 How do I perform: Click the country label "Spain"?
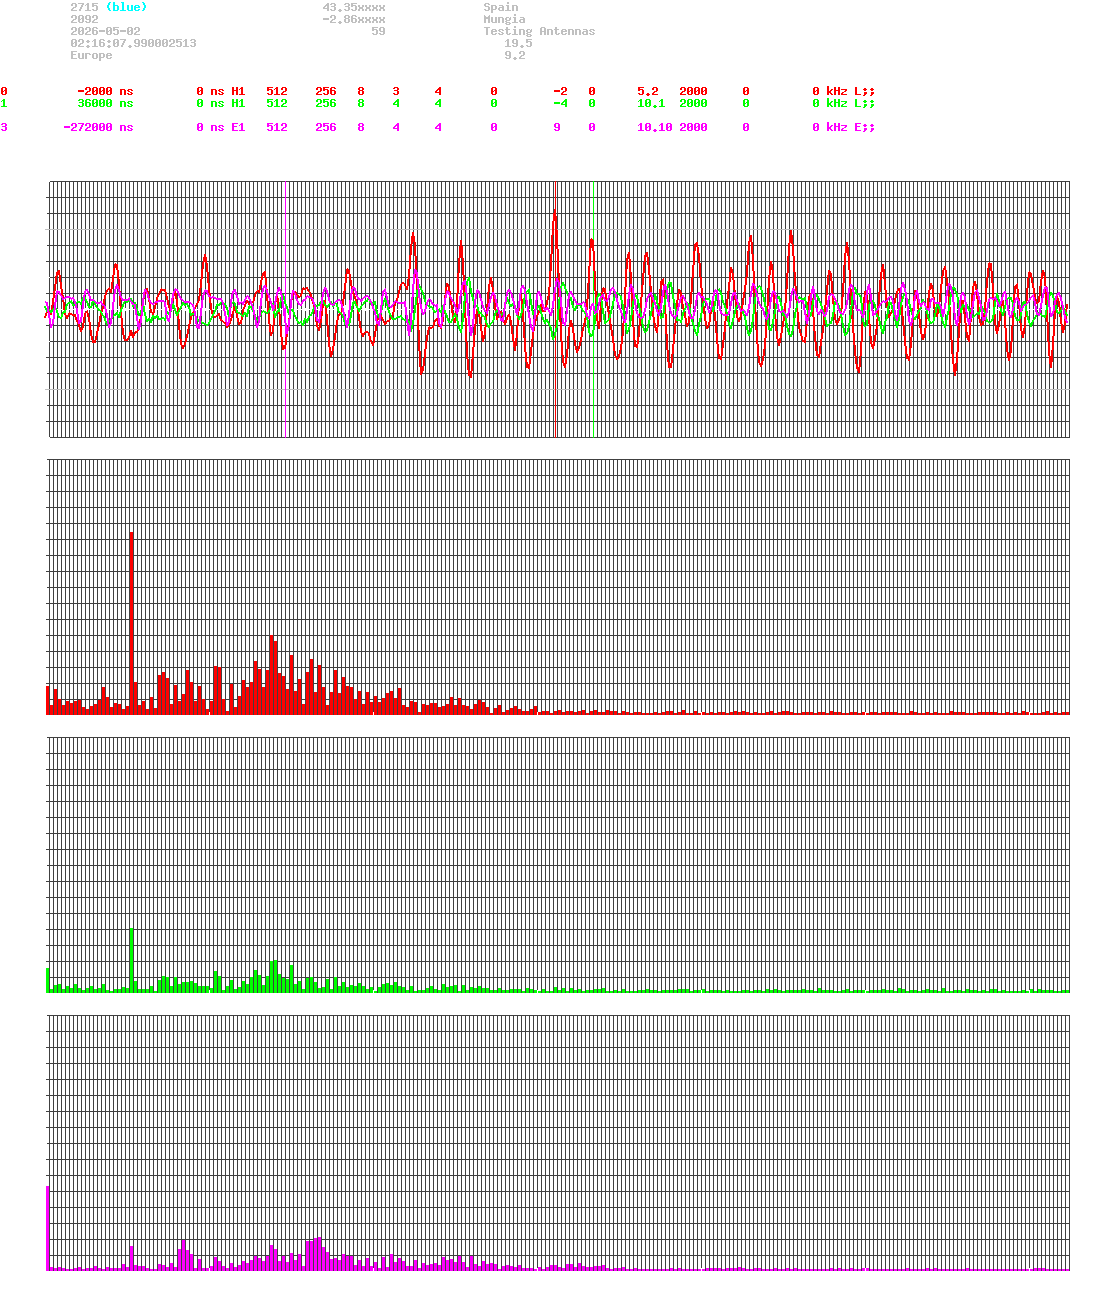[x=501, y=7]
